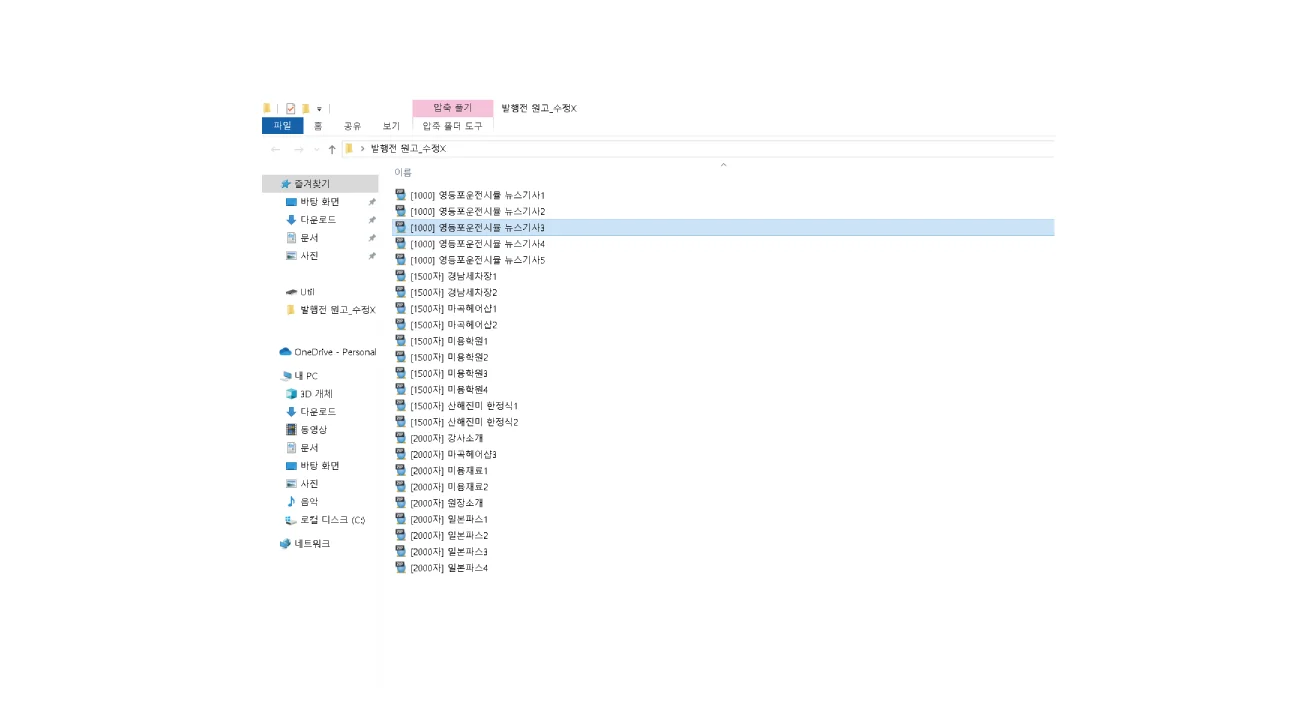Click the OneDrive cloud icon
Screen dimensions: 1316x728
coord(285,352)
